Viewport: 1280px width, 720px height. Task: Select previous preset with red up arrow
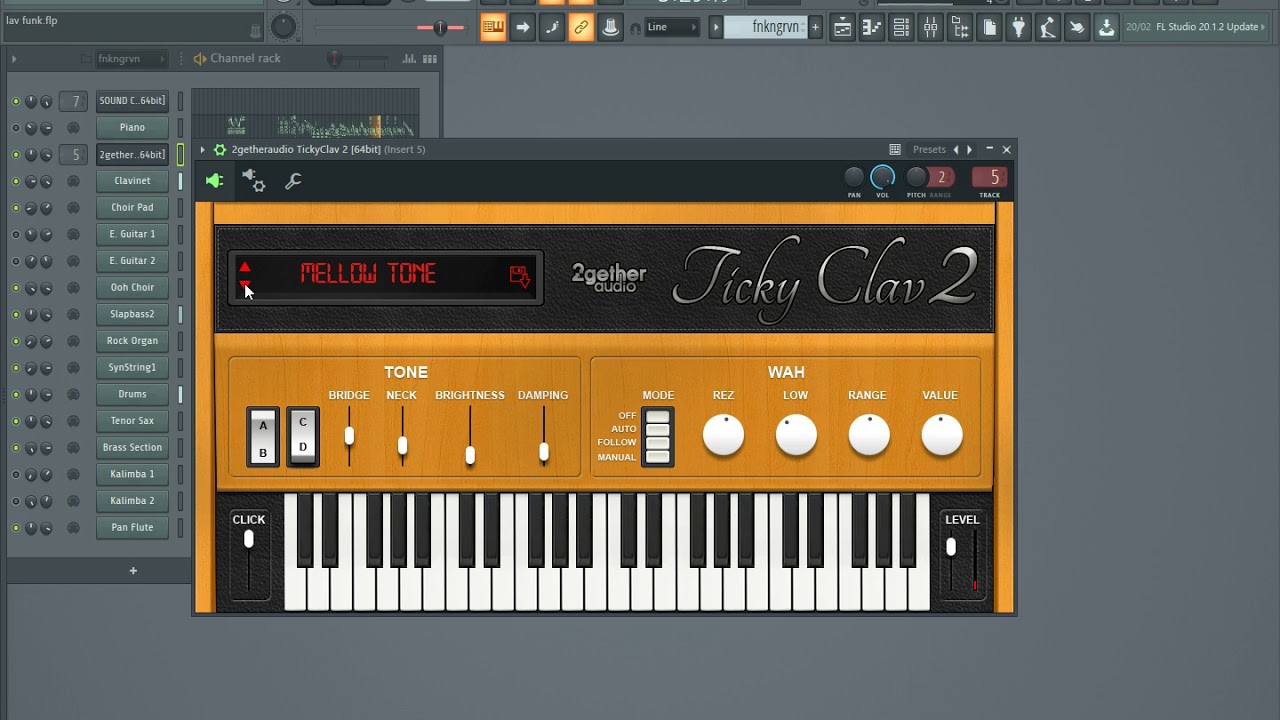(x=245, y=267)
